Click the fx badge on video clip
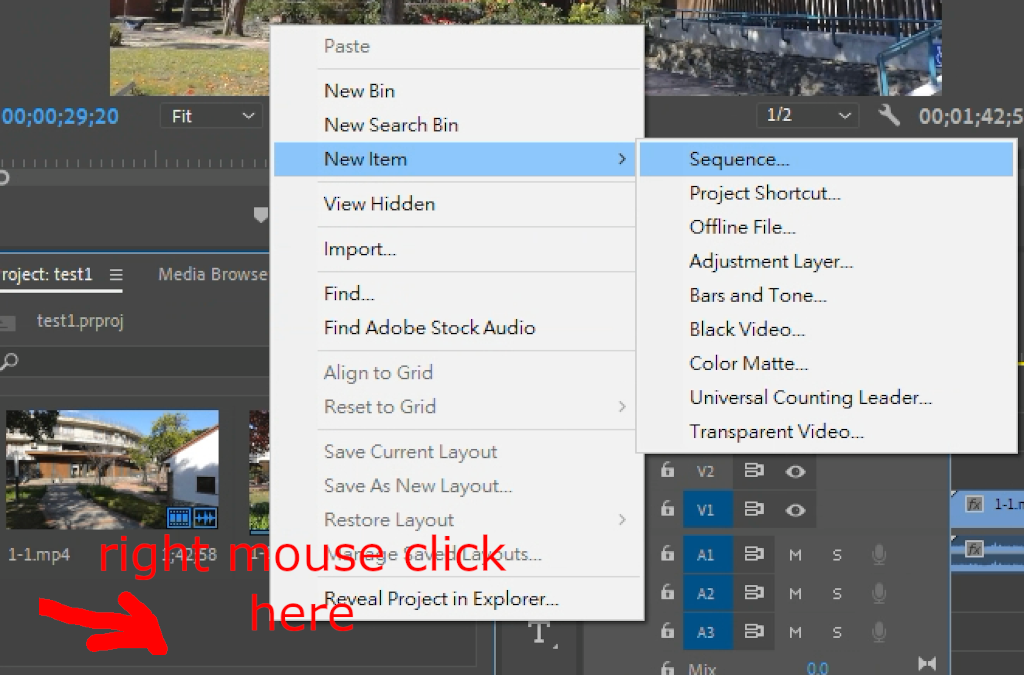Screen dimensions: 1024x675 click(974, 505)
